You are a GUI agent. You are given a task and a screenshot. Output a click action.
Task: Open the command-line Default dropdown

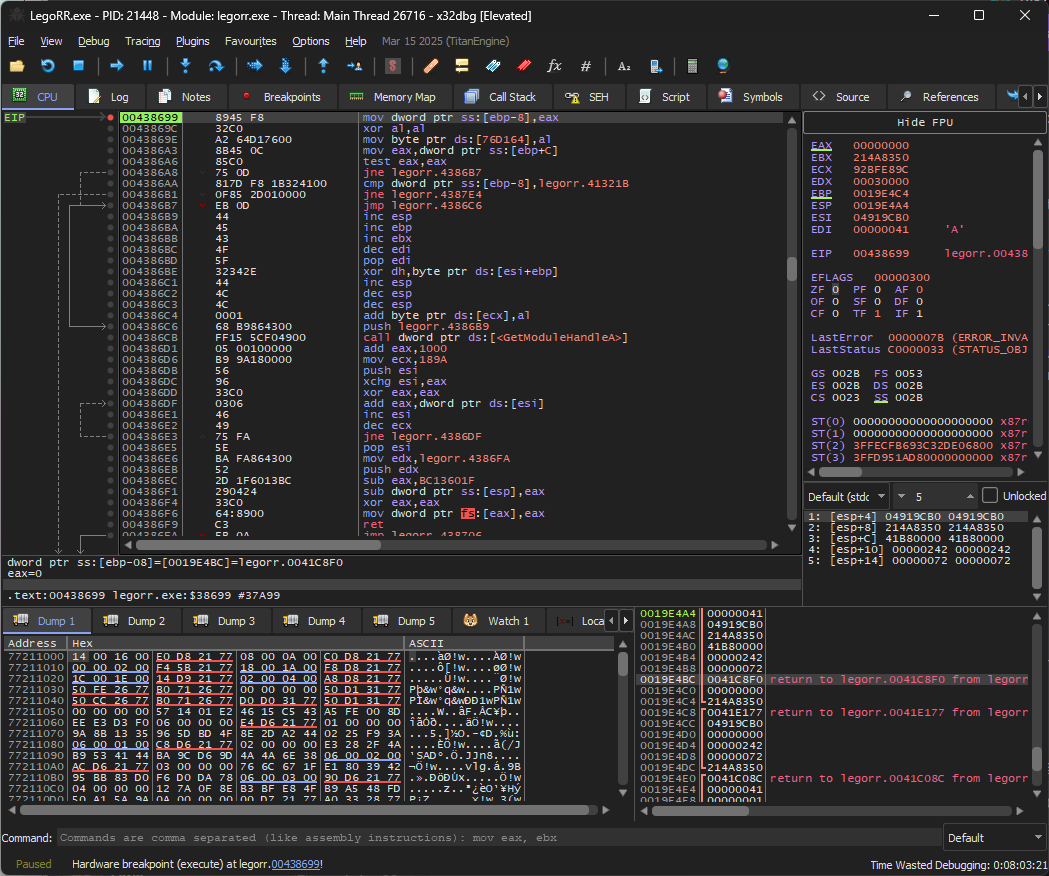pyautogui.click(x=994, y=838)
